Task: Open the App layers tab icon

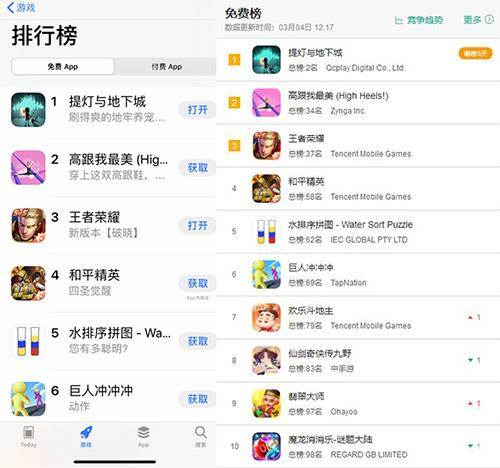Action: pos(143,433)
